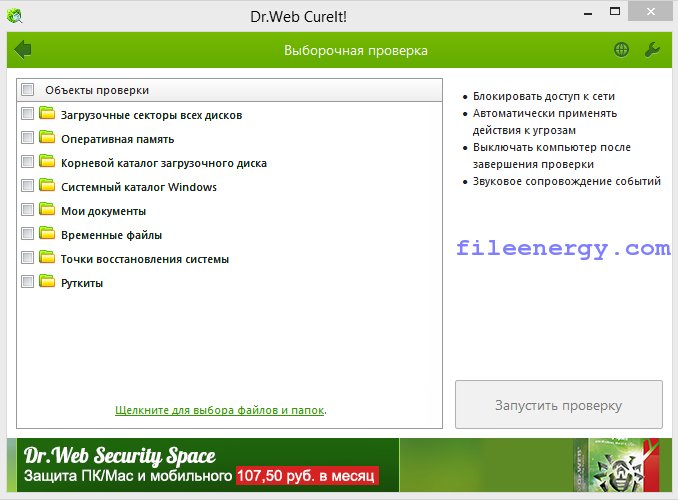Check Мои документы

click(27, 210)
